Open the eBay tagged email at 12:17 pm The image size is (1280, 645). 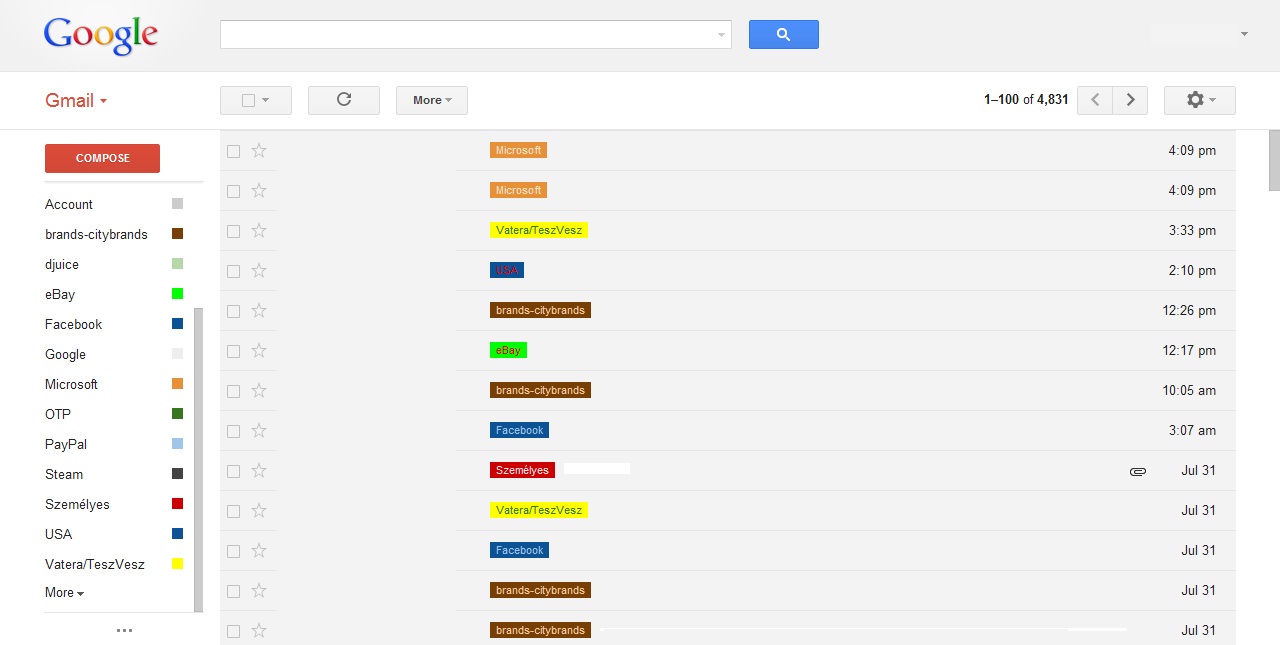[x=728, y=350]
